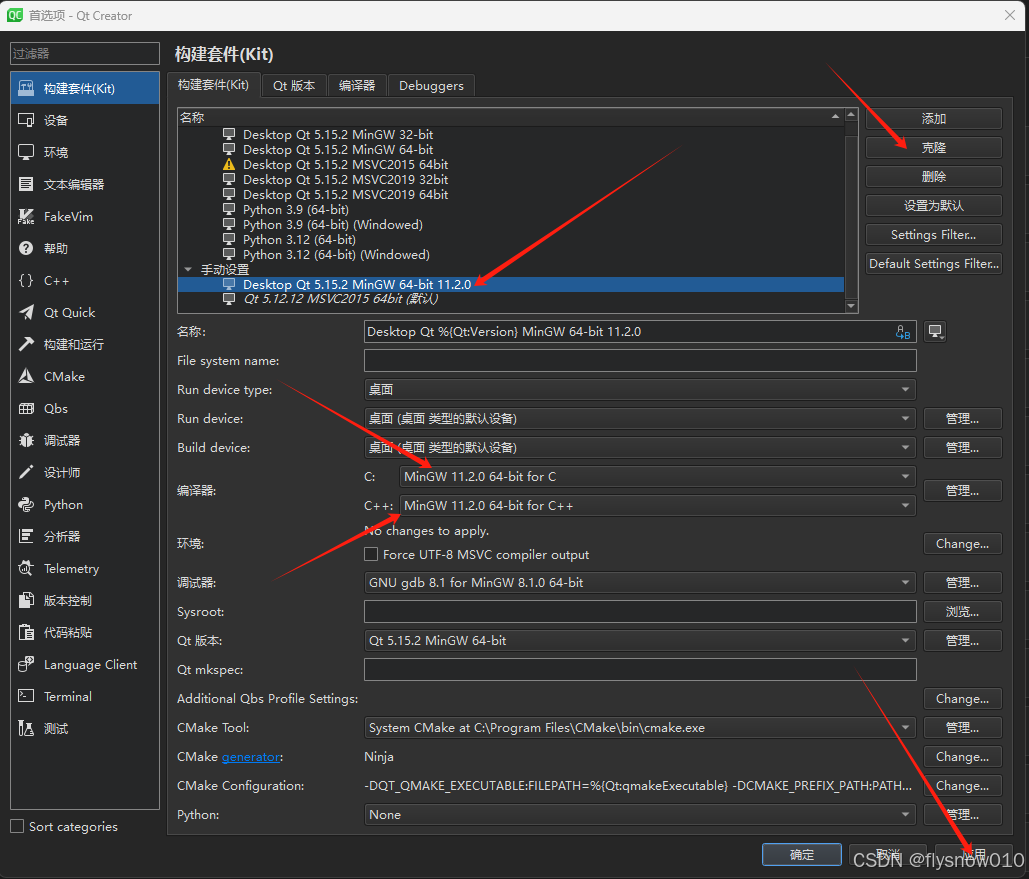Viewport: 1029px width, 879px height.
Task: Switch to the Qt 版本 tab
Action: pyautogui.click(x=294, y=85)
